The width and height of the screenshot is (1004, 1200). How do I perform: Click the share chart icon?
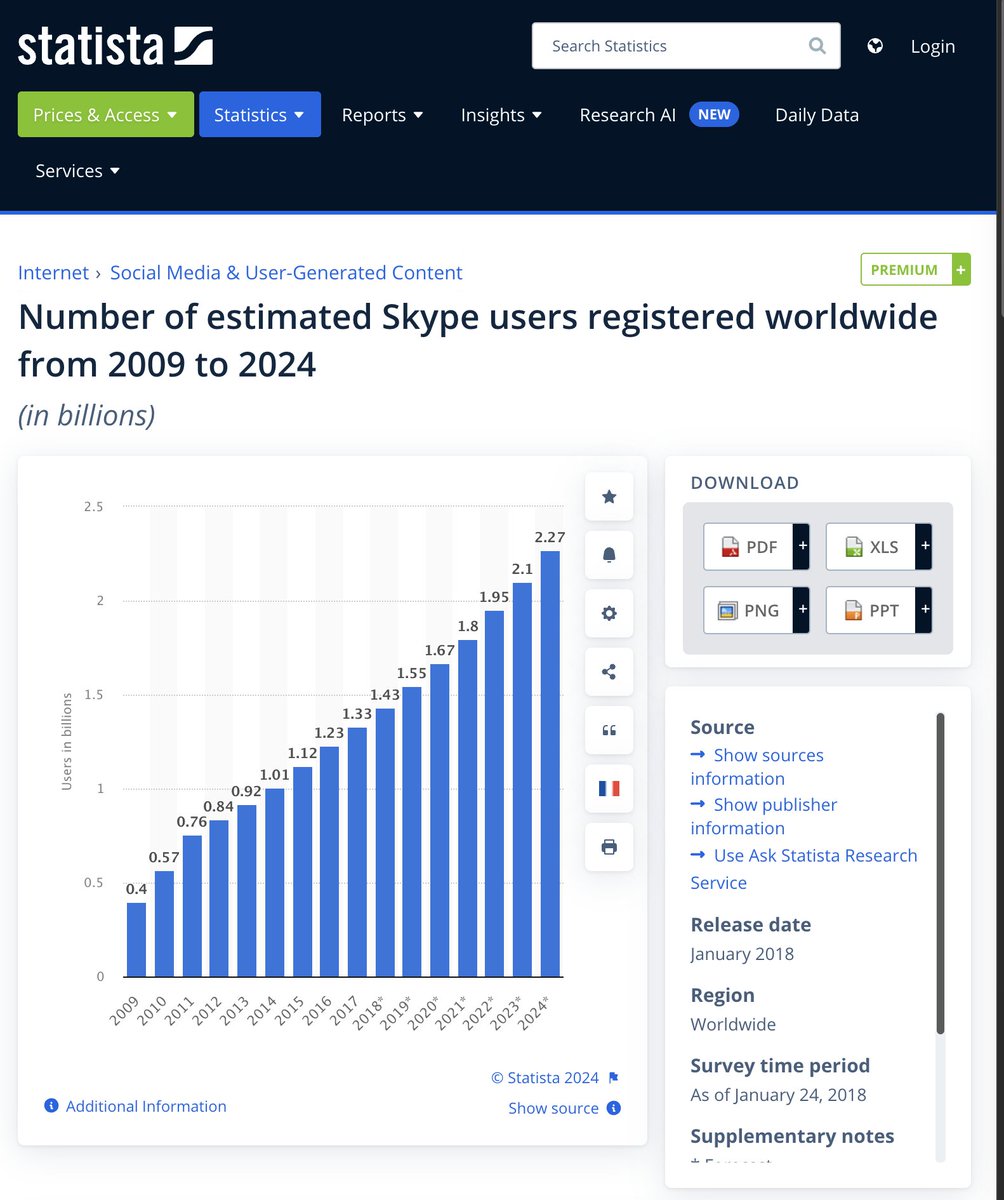pyautogui.click(x=609, y=671)
